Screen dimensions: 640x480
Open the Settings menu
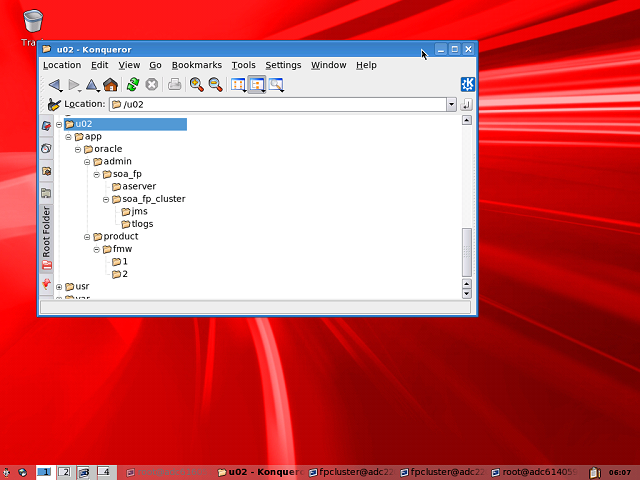click(x=283, y=65)
